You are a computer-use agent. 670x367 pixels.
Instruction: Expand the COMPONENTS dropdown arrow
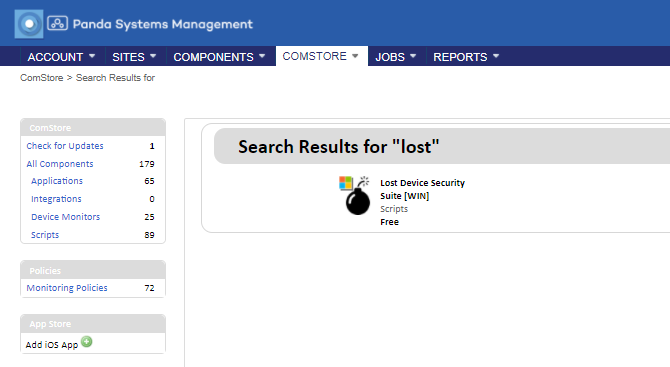tap(262, 56)
